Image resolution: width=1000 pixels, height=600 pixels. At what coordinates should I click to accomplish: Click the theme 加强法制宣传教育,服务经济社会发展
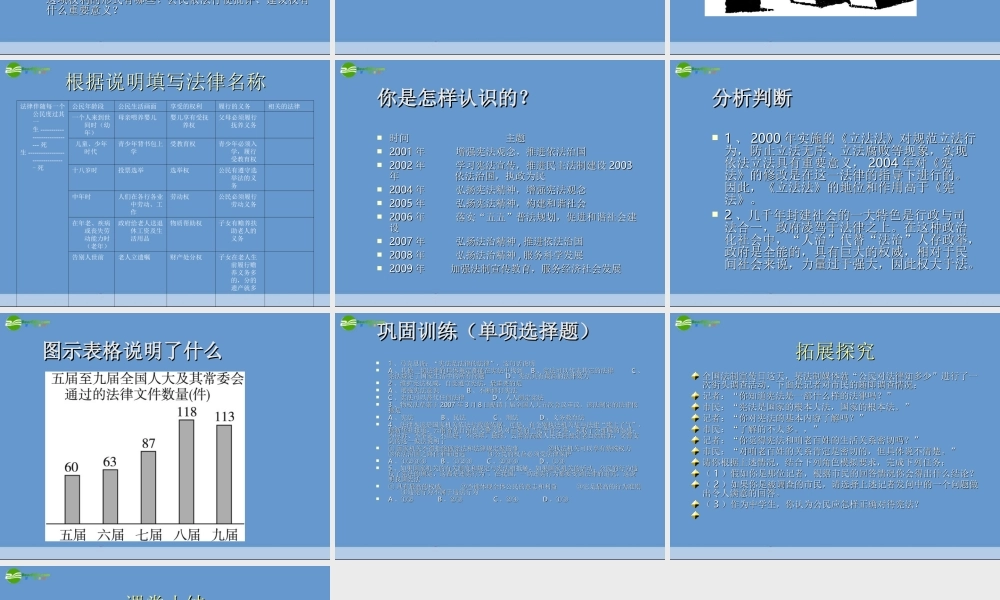click(536, 269)
